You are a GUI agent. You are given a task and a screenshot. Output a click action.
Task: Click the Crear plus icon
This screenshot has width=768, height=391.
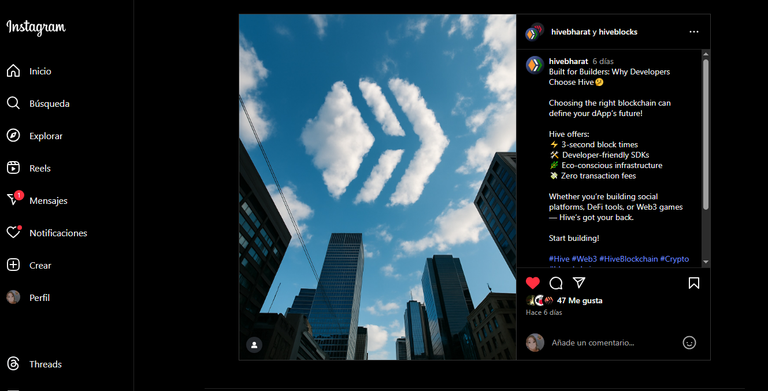tap(13, 265)
